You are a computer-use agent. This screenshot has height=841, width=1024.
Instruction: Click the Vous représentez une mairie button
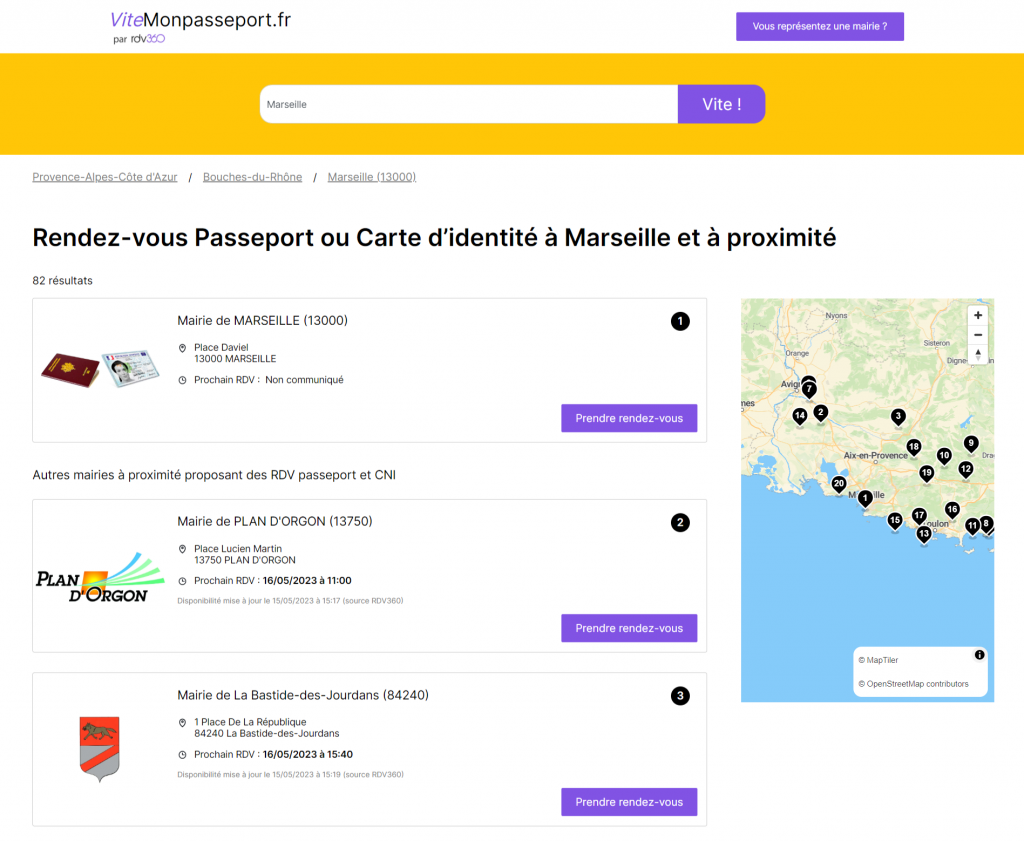(819, 26)
